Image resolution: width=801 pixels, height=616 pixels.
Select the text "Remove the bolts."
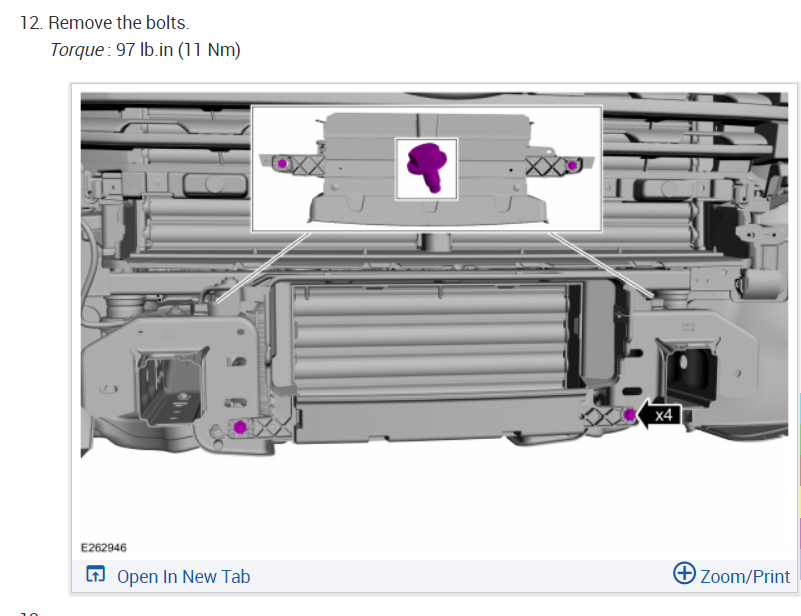coord(119,23)
